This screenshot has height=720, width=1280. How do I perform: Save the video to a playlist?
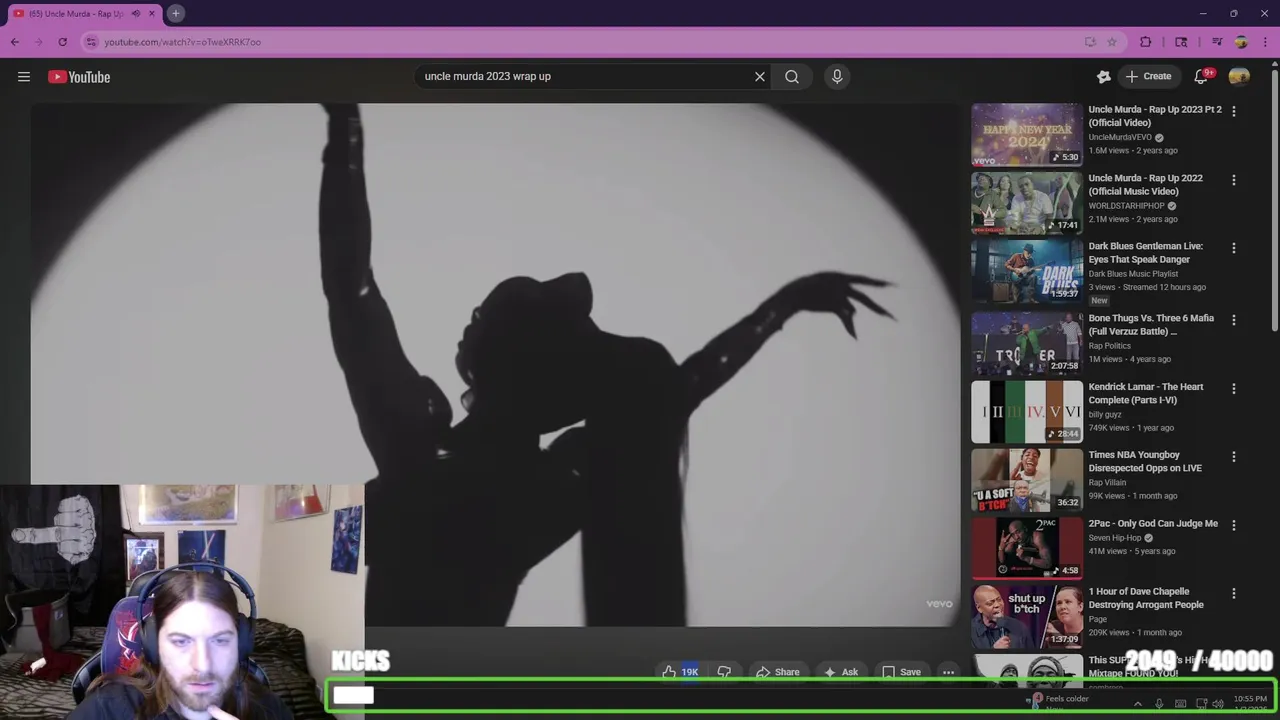(x=900, y=672)
